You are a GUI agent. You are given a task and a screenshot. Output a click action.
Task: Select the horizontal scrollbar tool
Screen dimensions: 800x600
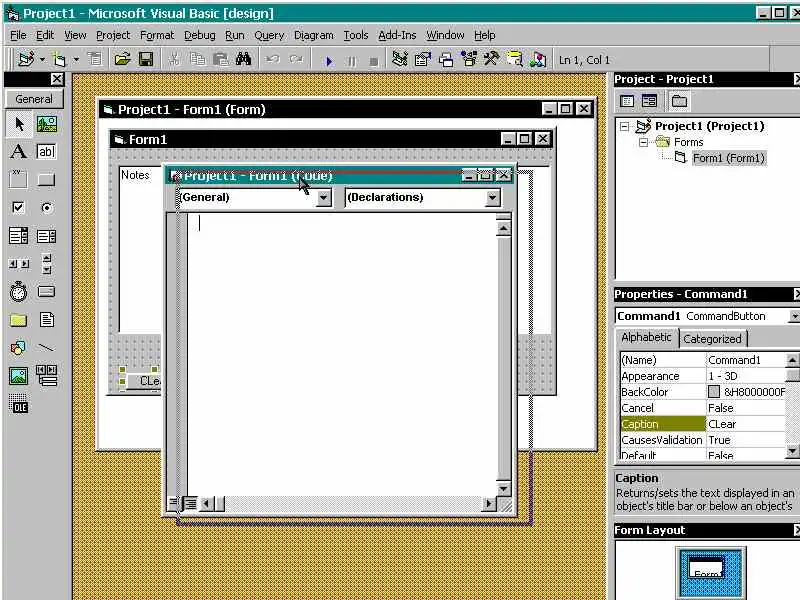18,264
